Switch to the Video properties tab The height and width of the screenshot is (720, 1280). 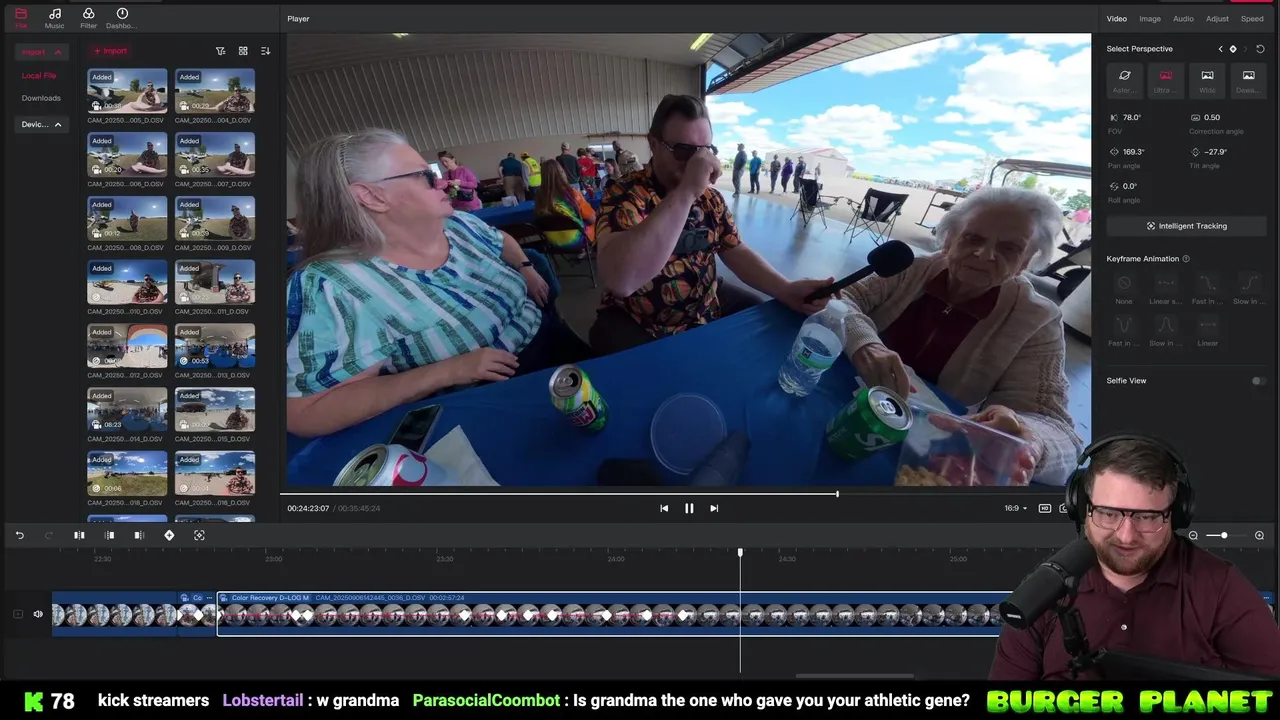pos(1116,19)
